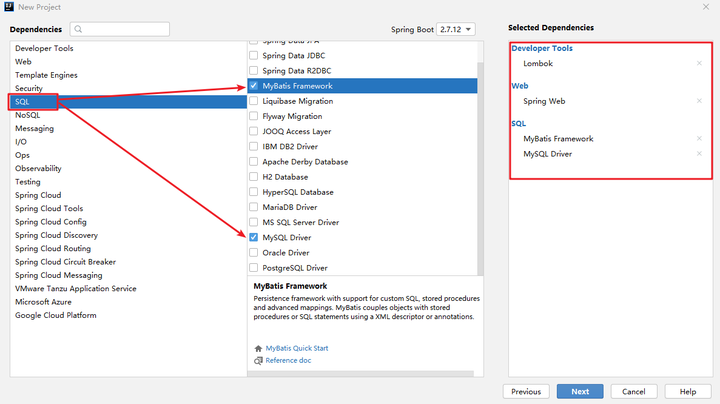Click the reference doc icon
This screenshot has width=720, height=404.
click(258, 361)
